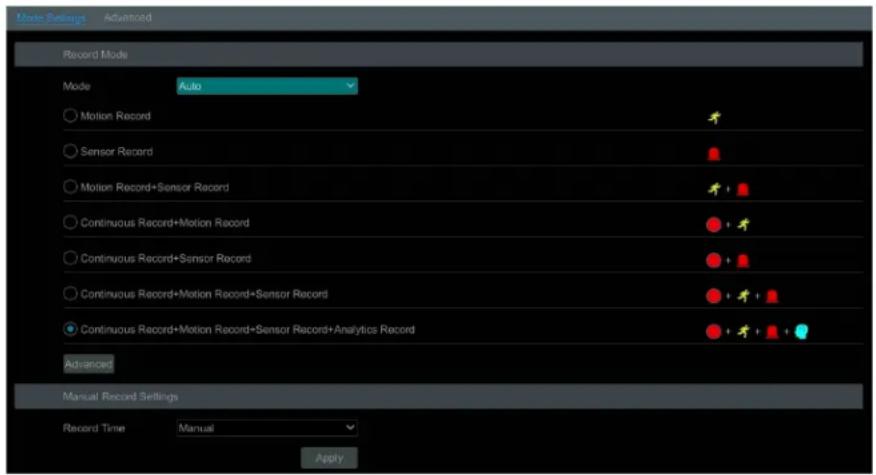Click running-man icon in the Analytics Record row
The image size is (876, 475).
point(743,332)
